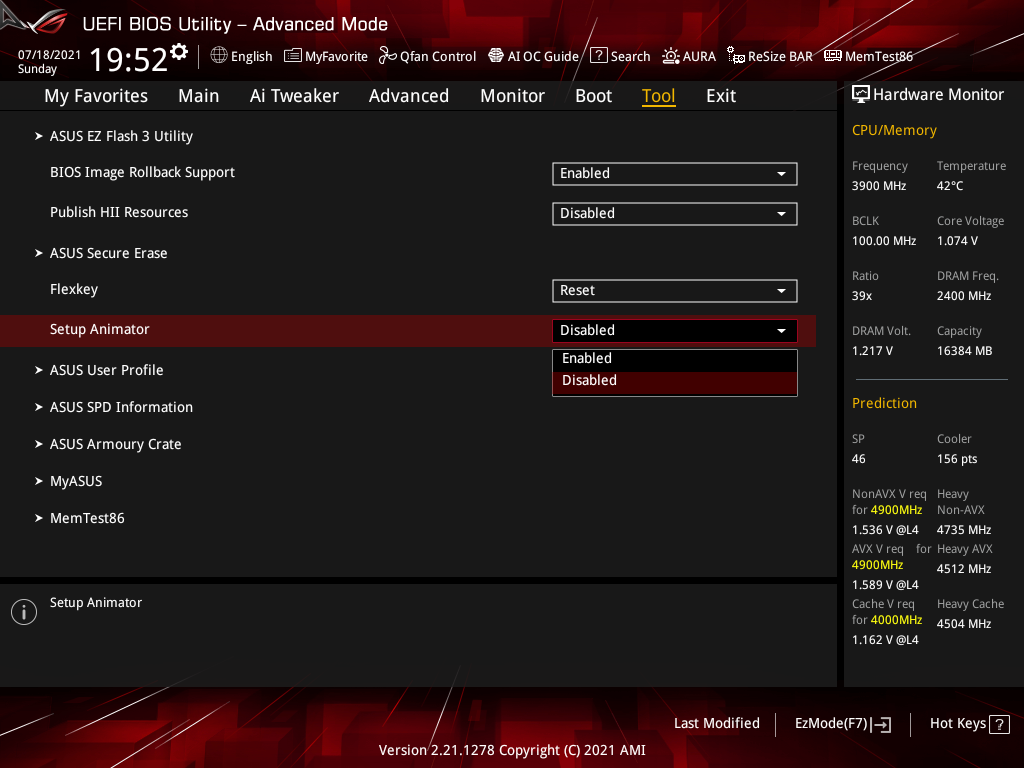The image size is (1024, 768).
Task: Open Qfan Control
Action: [x=427, y=56]
